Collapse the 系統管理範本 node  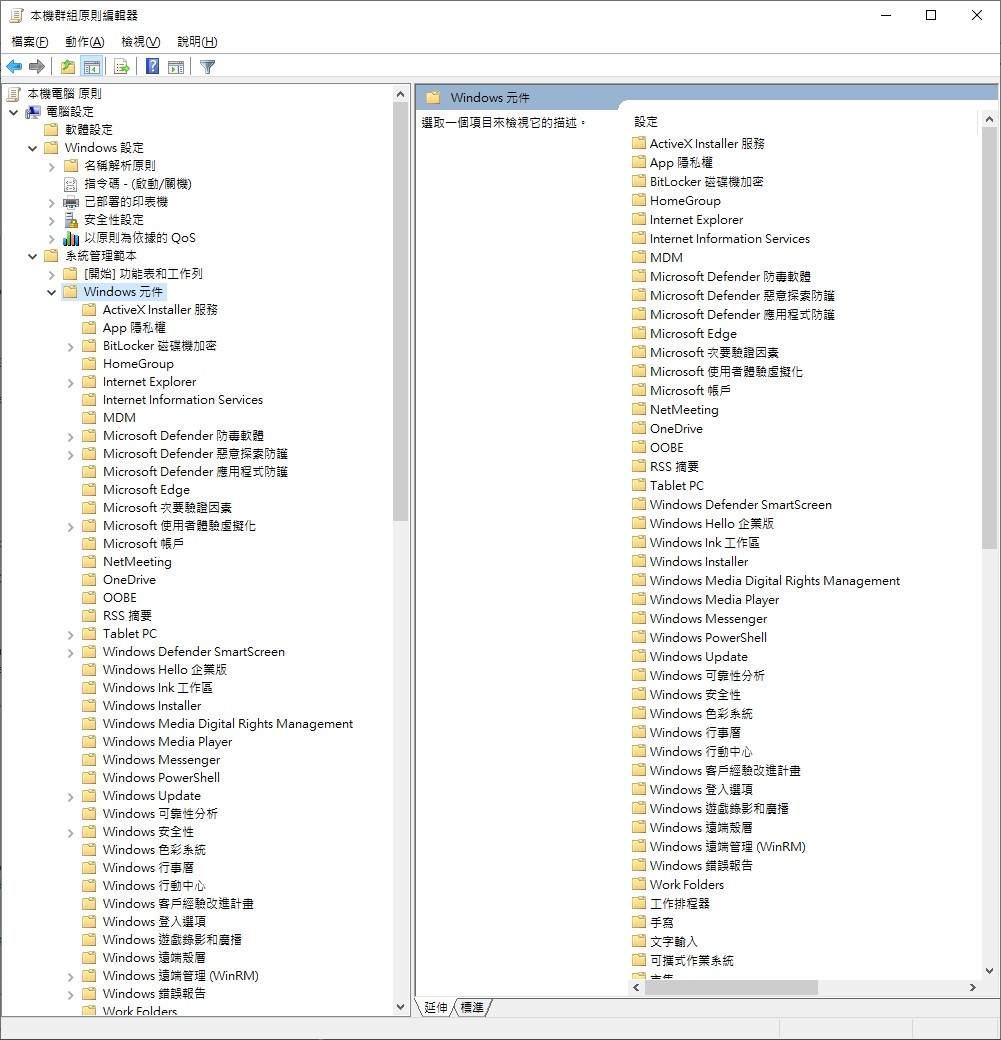(x=33, y=256)
